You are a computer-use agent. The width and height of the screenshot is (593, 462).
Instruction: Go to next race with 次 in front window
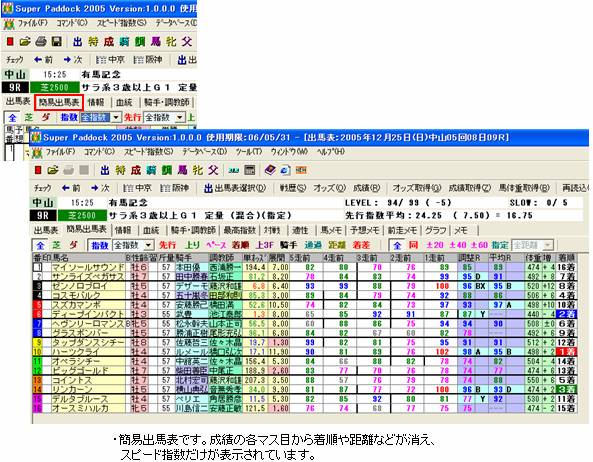pos(100,188)
